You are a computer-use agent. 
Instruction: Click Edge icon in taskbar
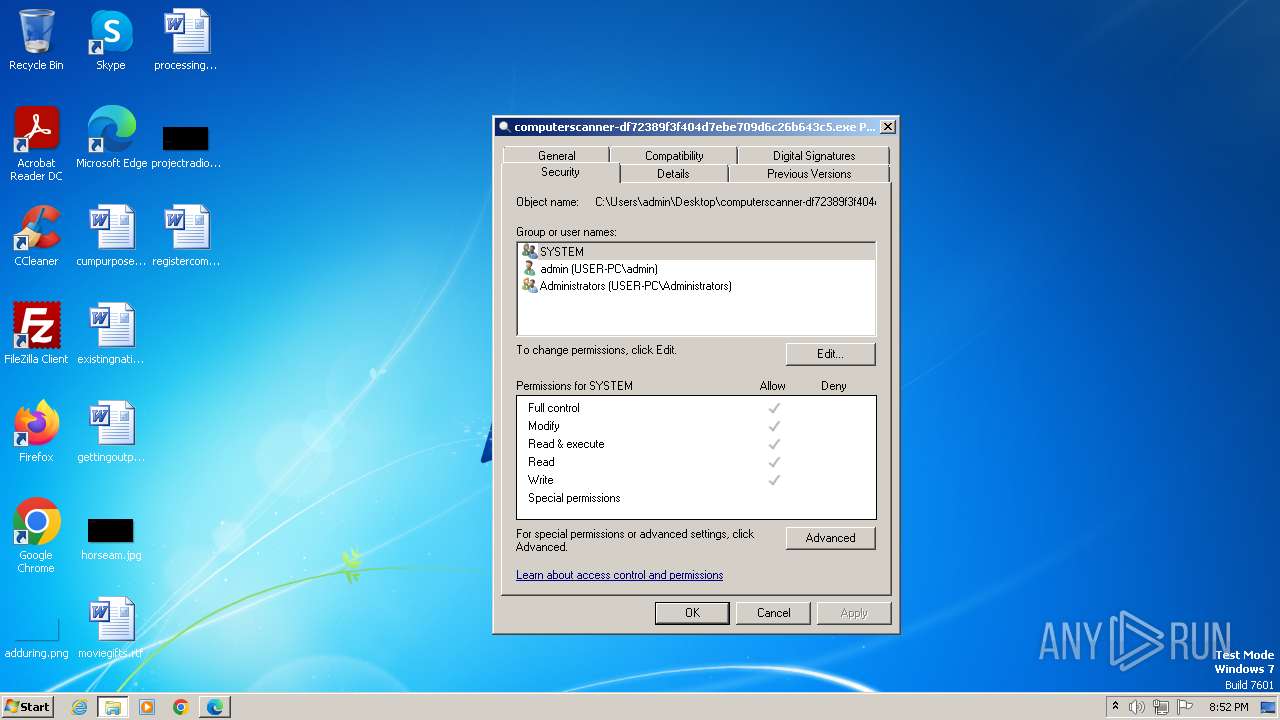point(215,707)
